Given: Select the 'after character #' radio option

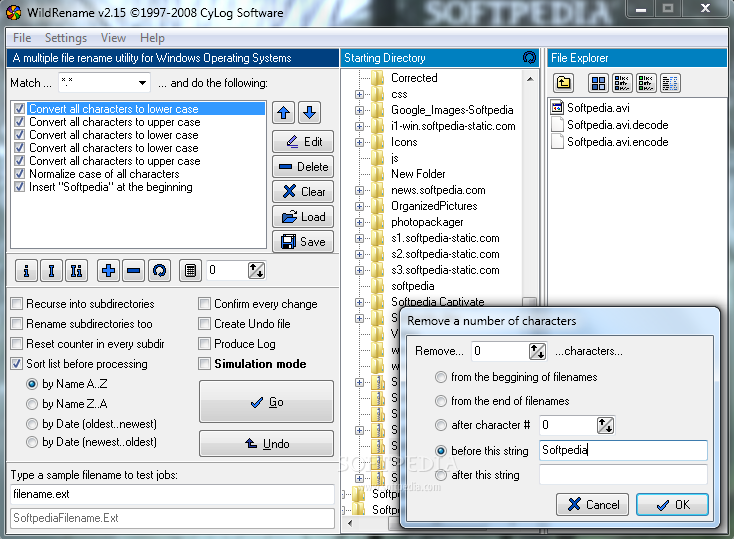Looking at the screenshot, I should tap(440, 425).
